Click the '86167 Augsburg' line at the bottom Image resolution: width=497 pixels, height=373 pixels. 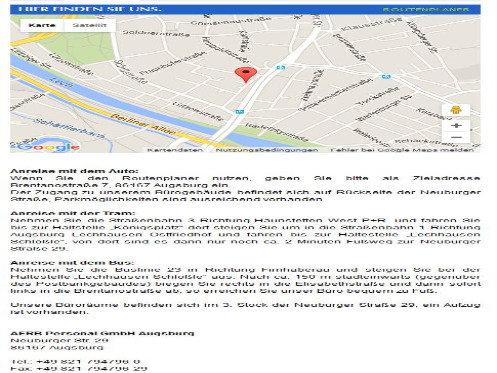click(57, 347)
